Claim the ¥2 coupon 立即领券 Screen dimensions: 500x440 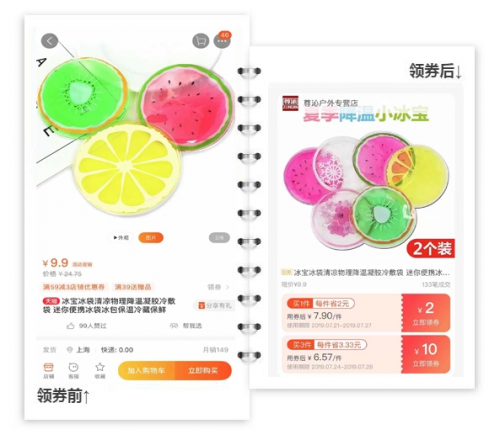(426, 313)
